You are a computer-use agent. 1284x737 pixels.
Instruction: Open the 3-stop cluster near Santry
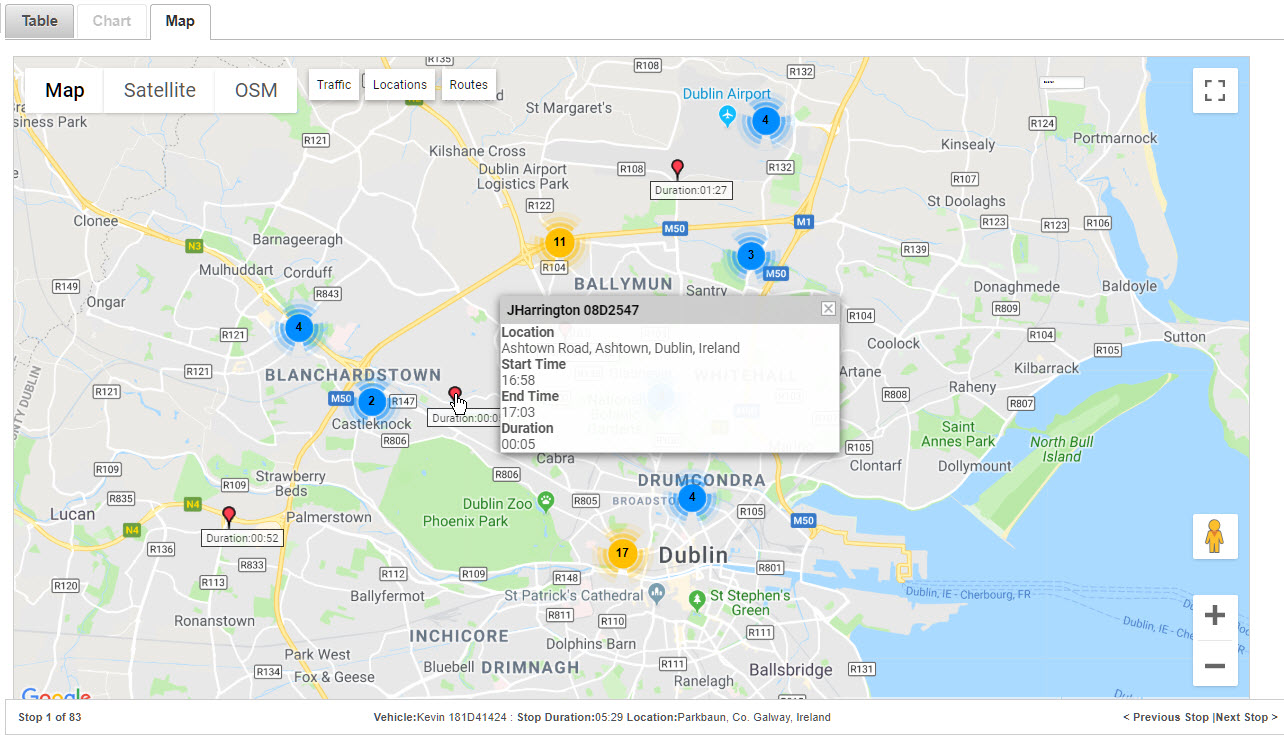751,255
